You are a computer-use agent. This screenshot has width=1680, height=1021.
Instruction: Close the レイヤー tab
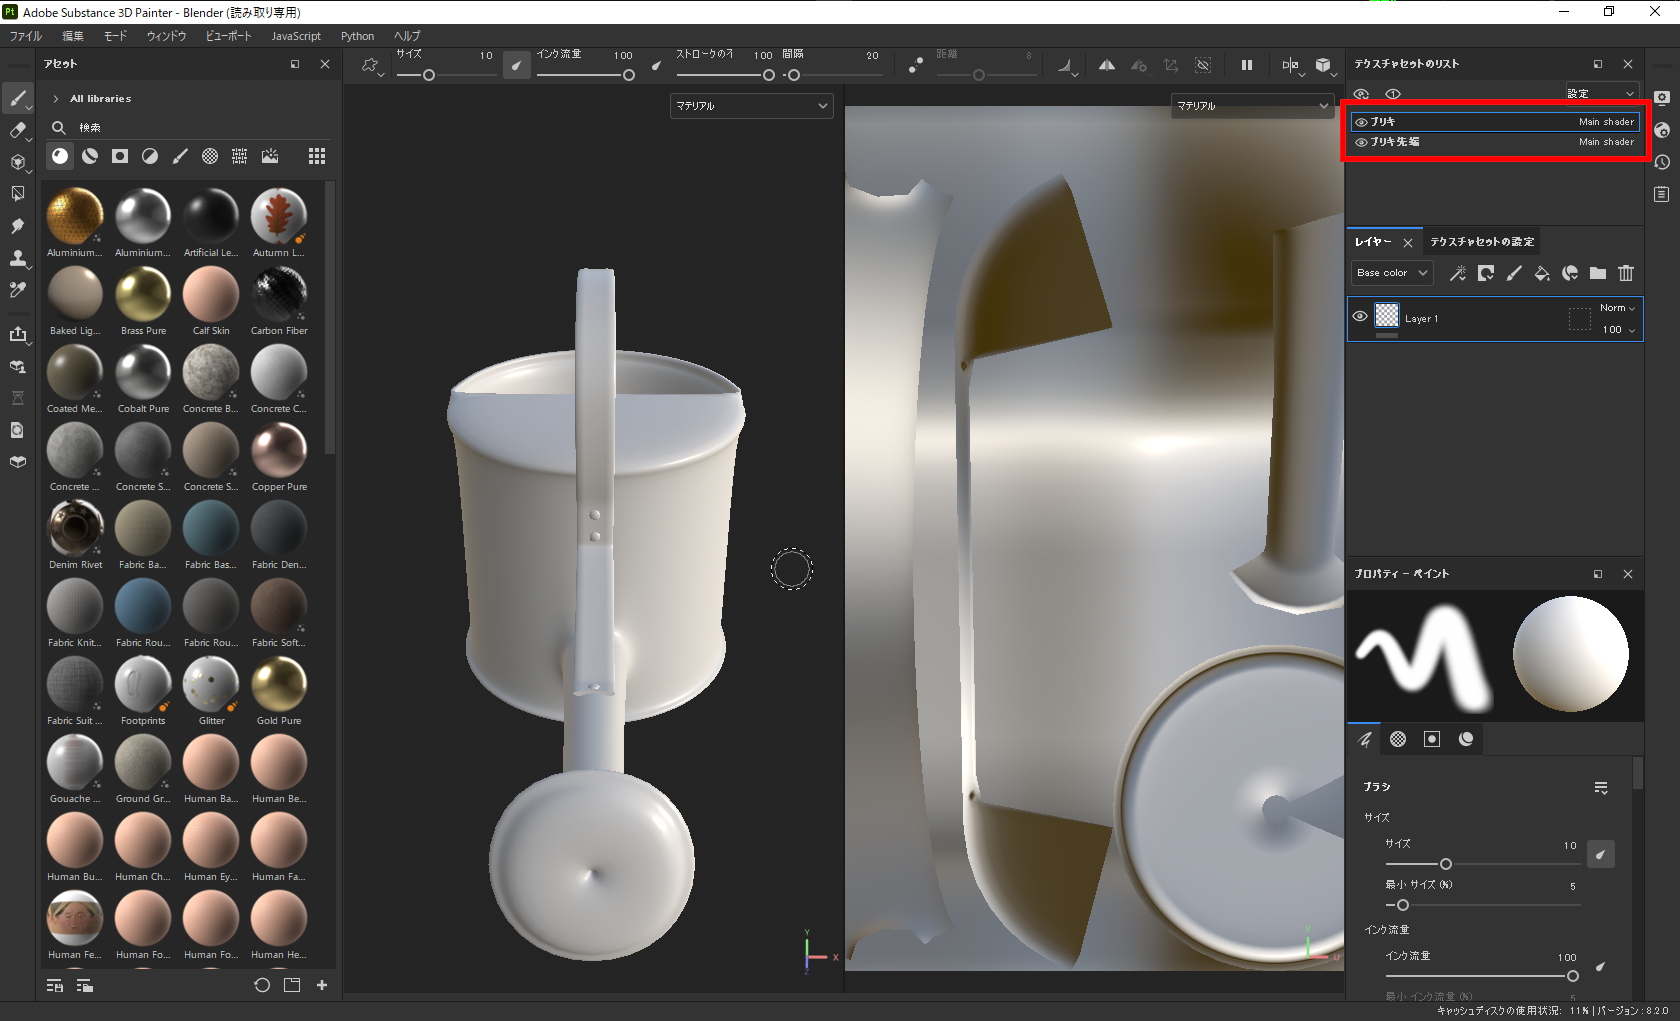(x=1408, y=243)
